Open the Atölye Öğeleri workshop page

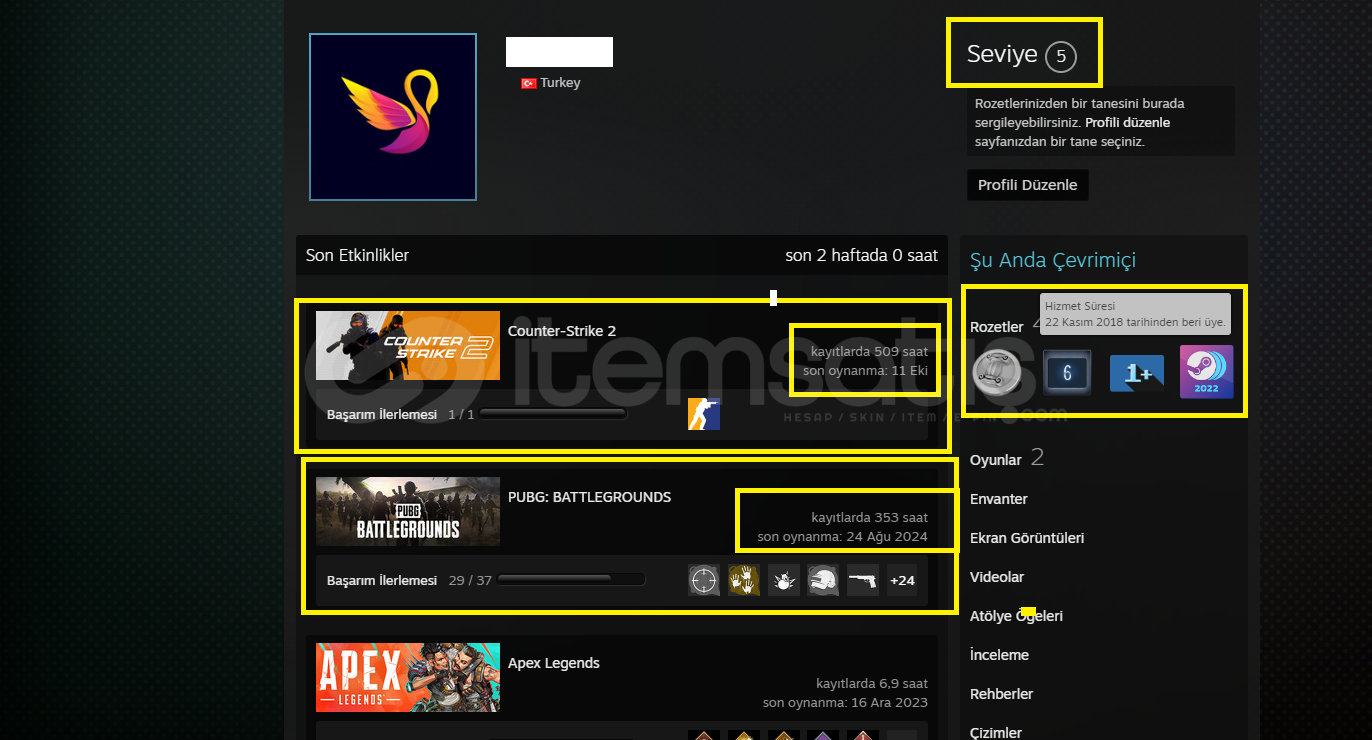pos(1016,616)
